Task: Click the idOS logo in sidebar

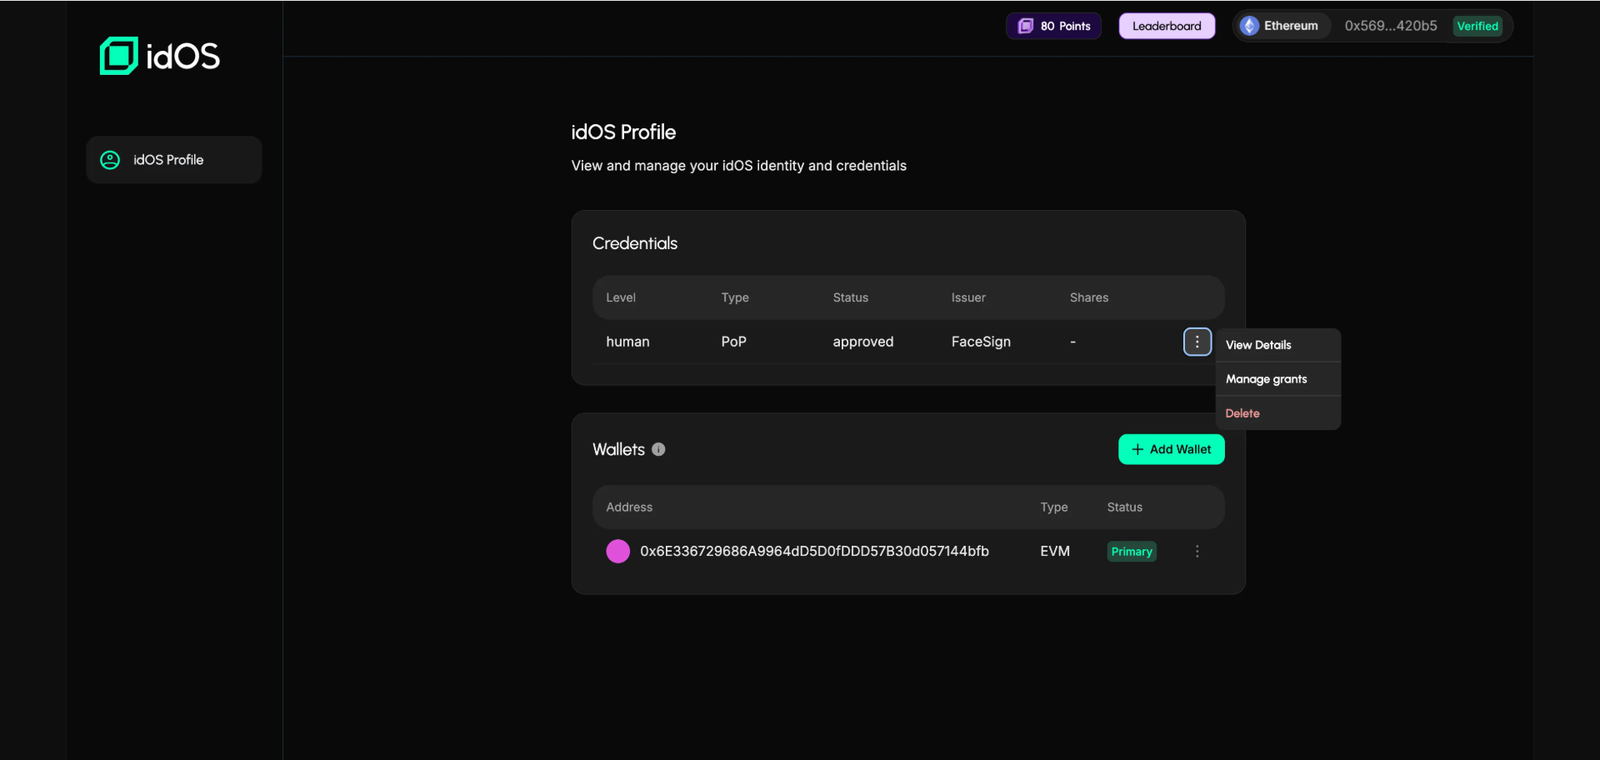Action: [160, 56]
